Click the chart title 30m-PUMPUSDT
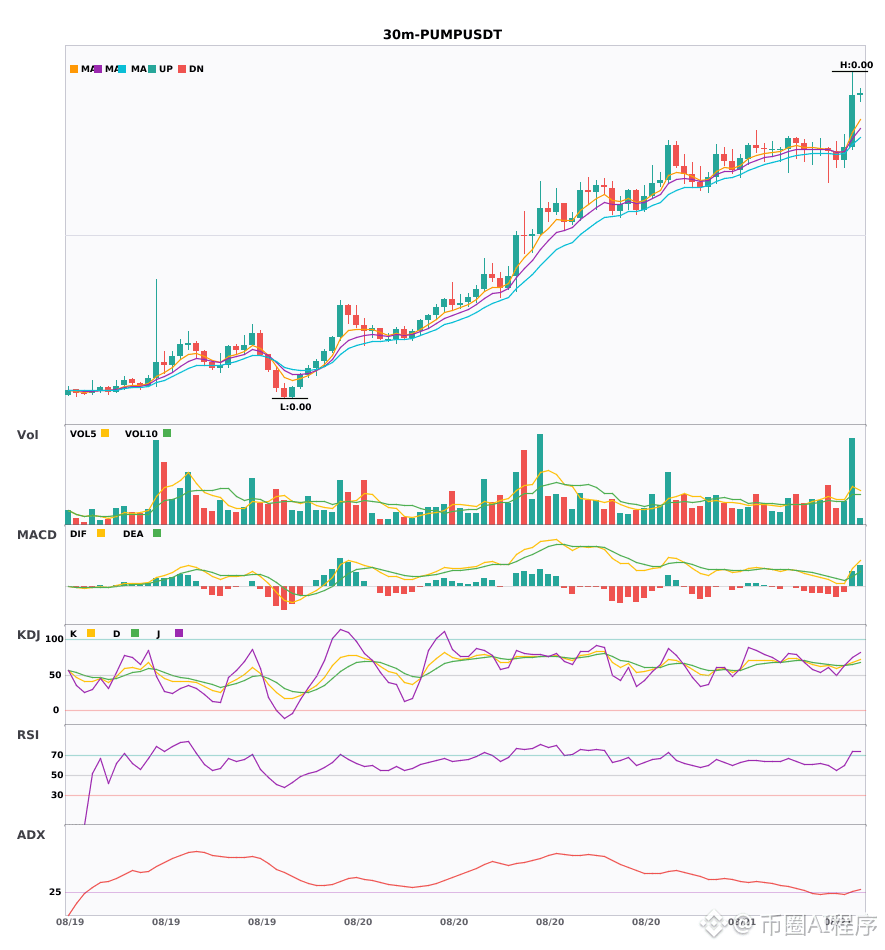The height and width of the screenshot is (950, 885). [442, 35]
